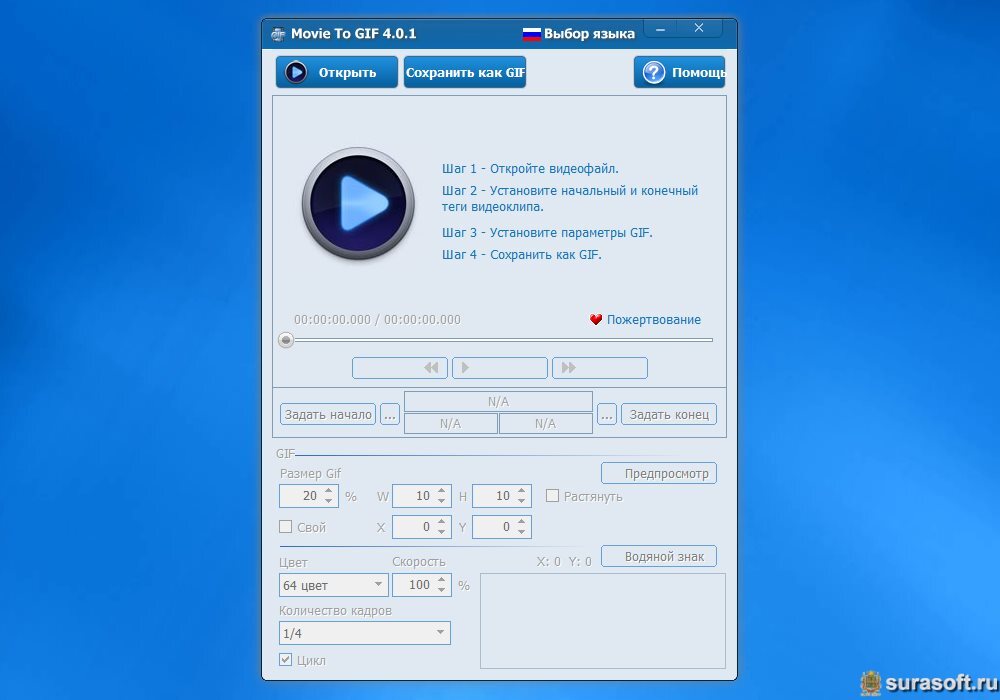
Task: Decrease the GIF size percent spinner
Action: [x=328, y=501]
